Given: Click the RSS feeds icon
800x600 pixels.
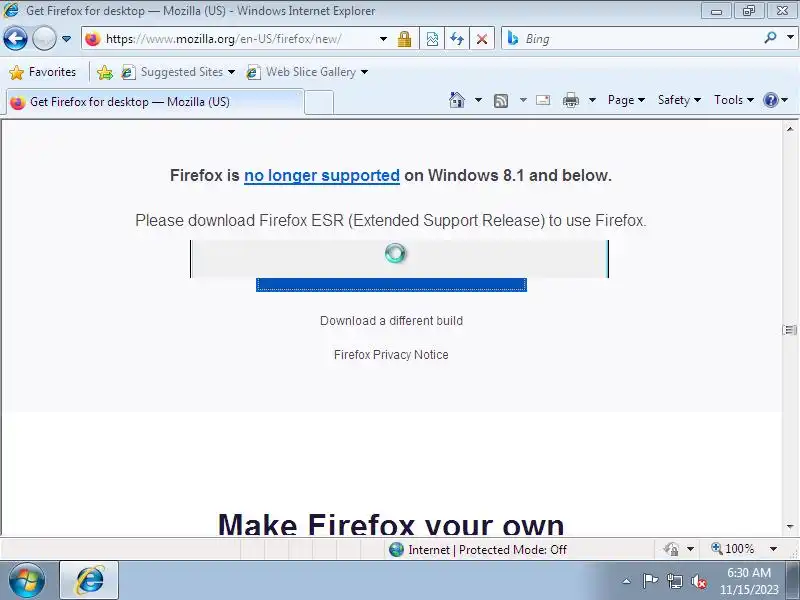Looking at the screenshot, I should [501, 101].
